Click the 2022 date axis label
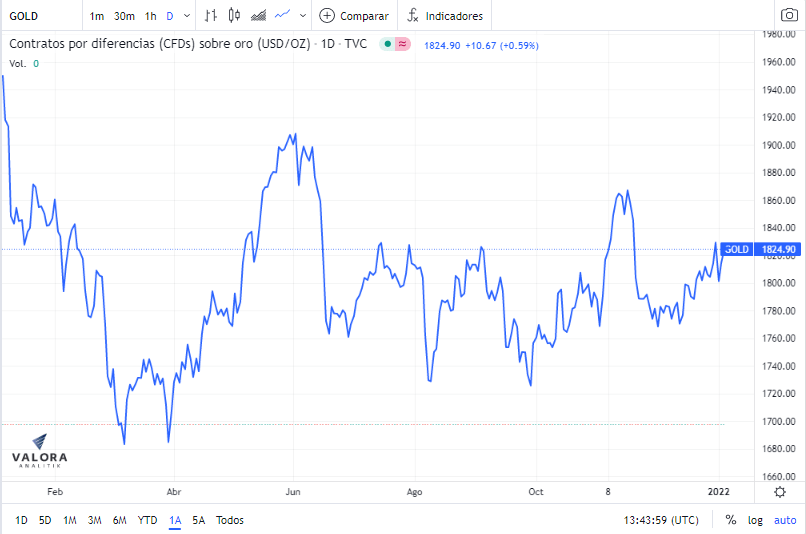This screenshot has width=806, height=534. tap(719, 492)
